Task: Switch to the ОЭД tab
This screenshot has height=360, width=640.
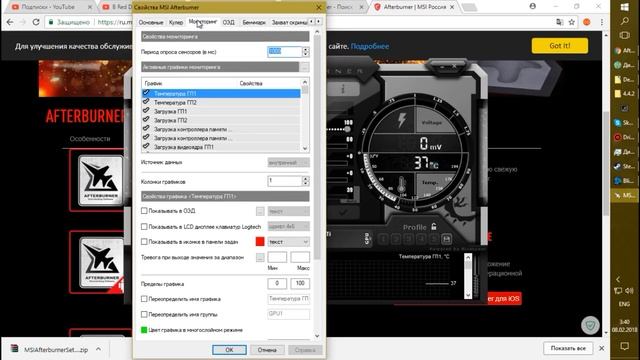Action: pyautogui.click(x=229, y=22)
